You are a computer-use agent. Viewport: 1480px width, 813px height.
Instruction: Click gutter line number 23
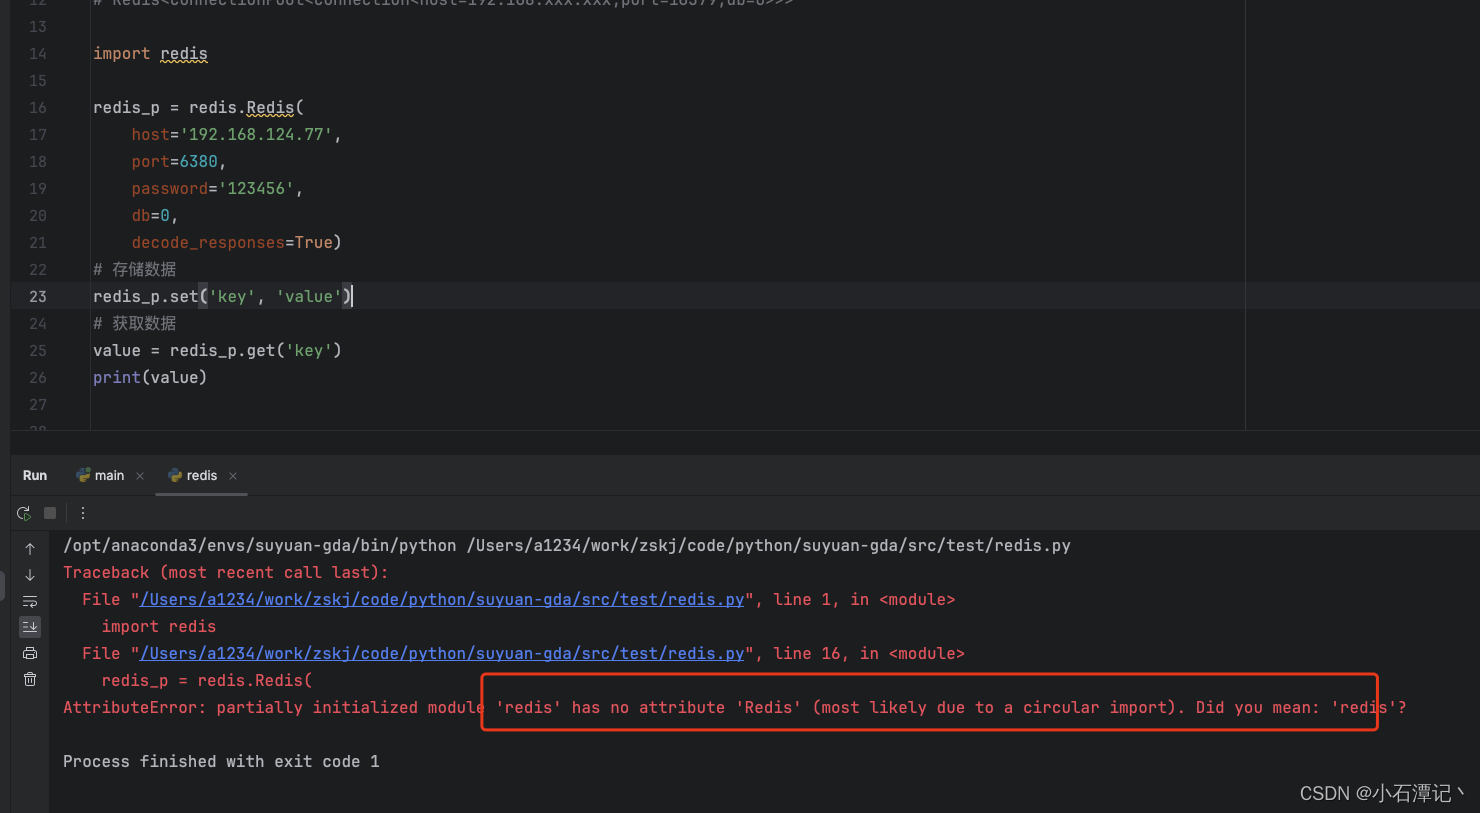point(38,297)
